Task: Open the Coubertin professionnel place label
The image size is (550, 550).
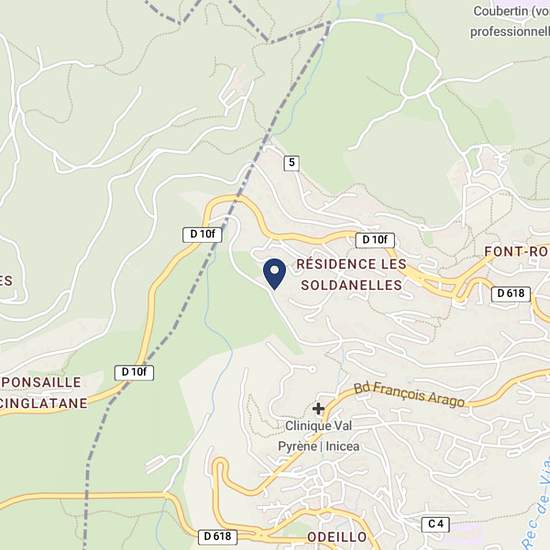Action: point(510,21)
